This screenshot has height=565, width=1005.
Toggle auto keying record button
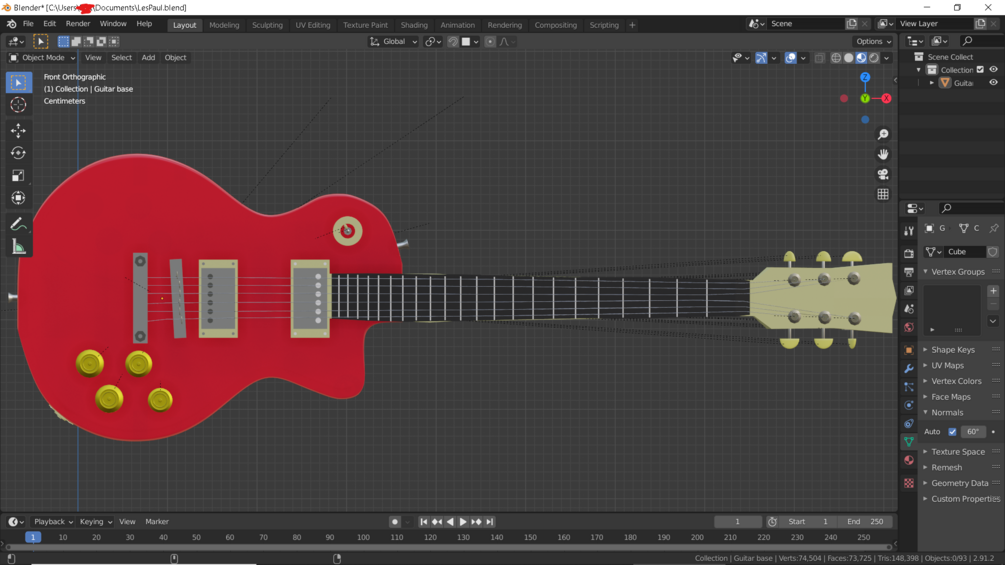[x=395, y=522]
